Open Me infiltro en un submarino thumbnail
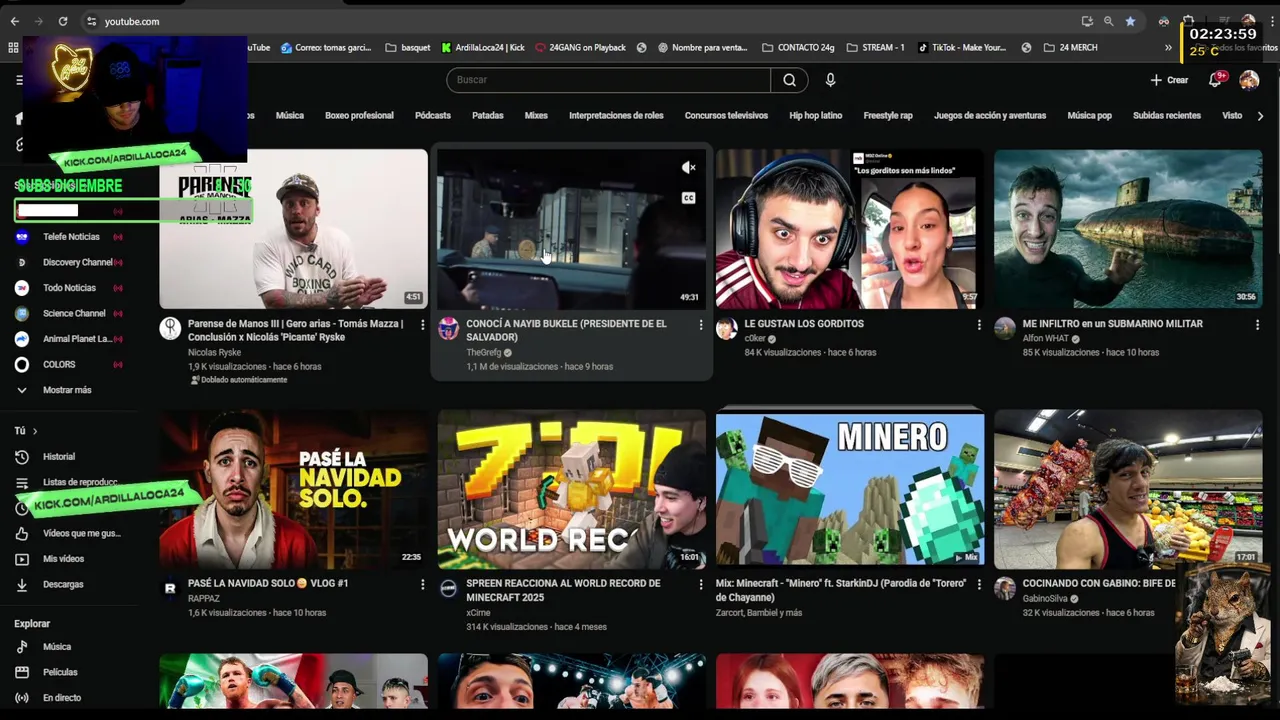1280x720 pixels. point(1128,229)
